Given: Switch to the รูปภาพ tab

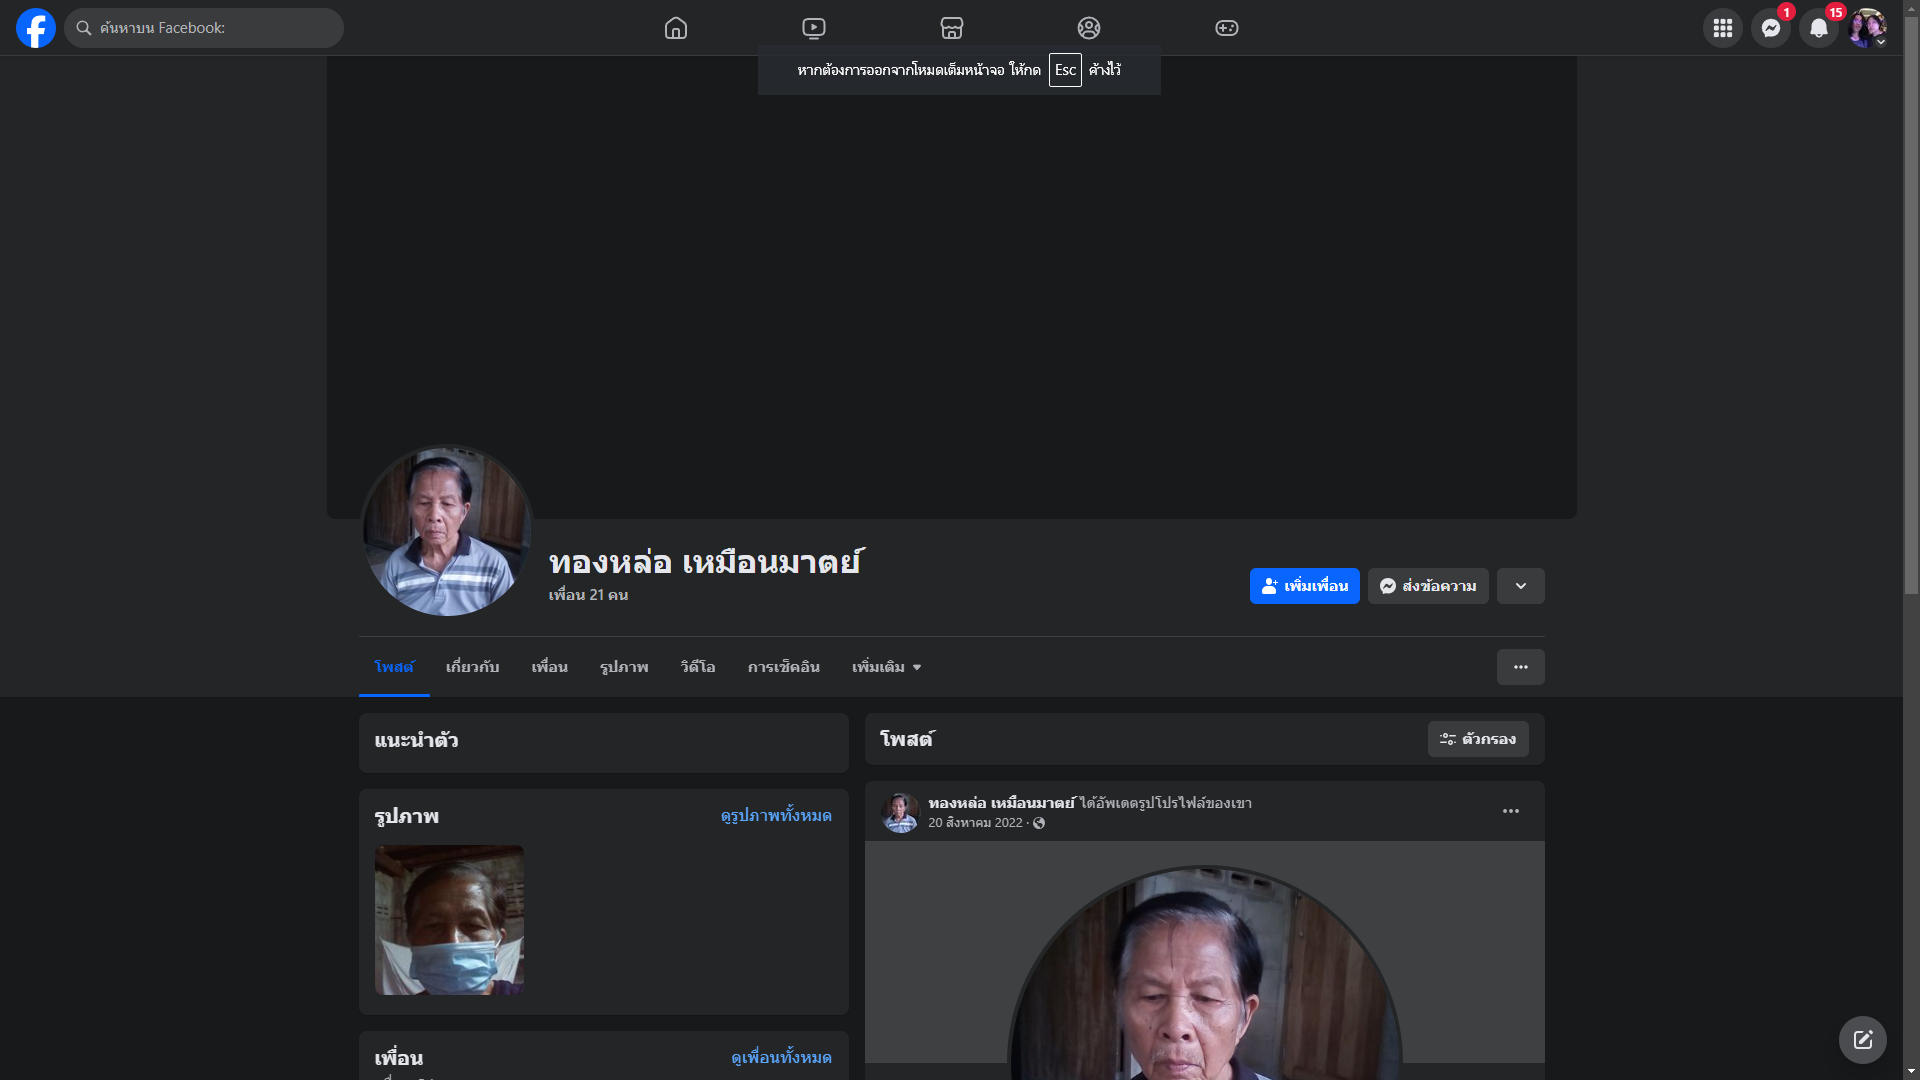Looking at the screenshot, I should (624, 667).
